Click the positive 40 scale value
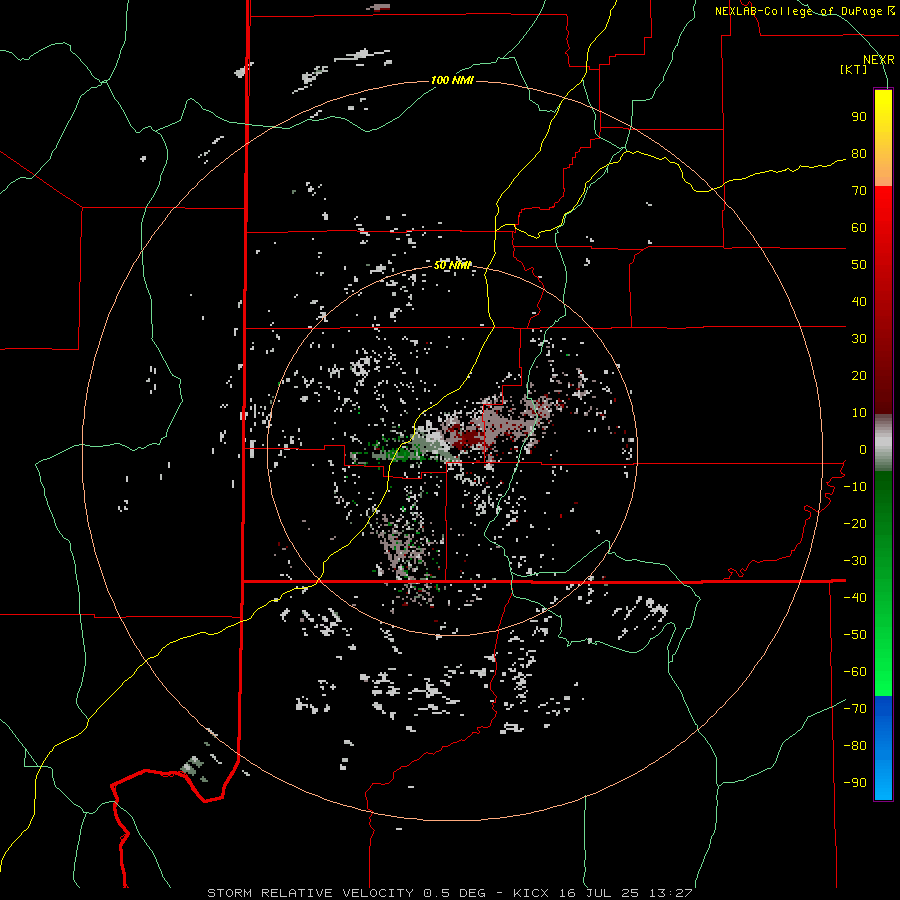This screenshot has width=900, height=900. (x=859, y=302)
